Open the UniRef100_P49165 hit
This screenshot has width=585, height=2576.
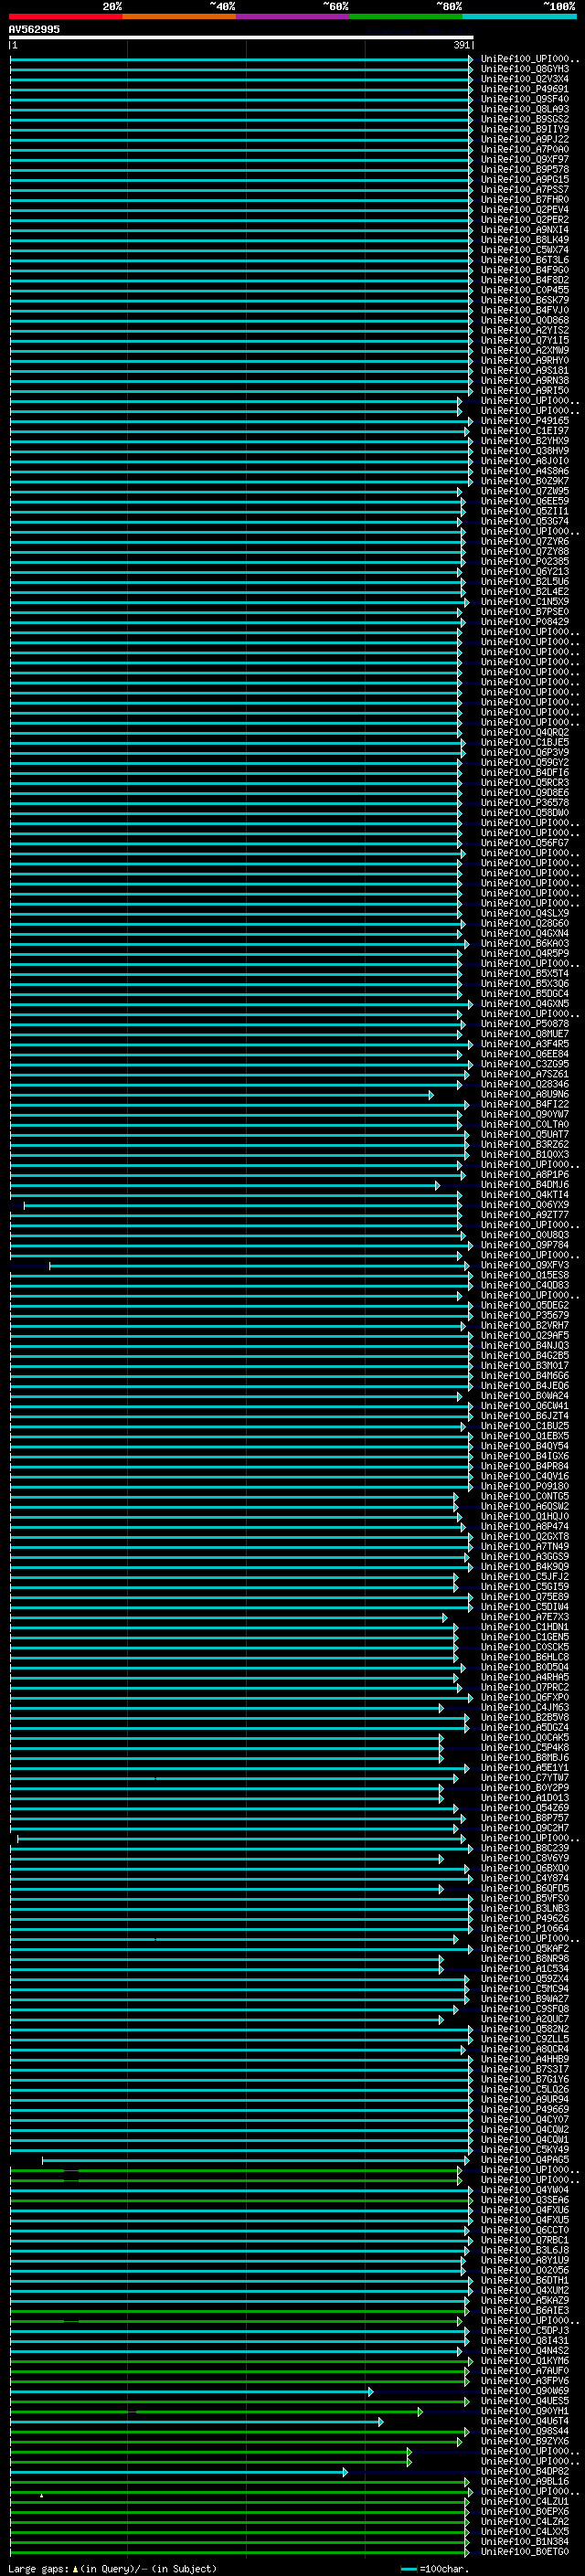coord(525,421)
